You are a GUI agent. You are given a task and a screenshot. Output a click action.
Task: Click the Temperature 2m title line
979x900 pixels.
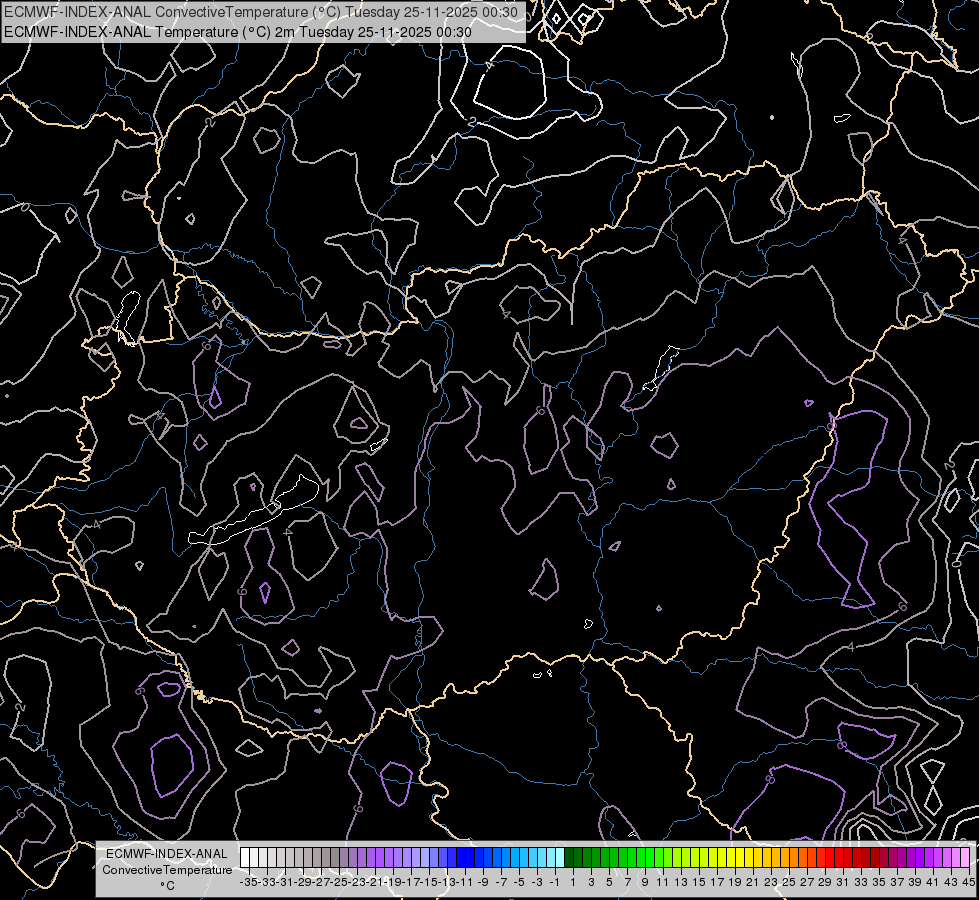pos(238,32)
